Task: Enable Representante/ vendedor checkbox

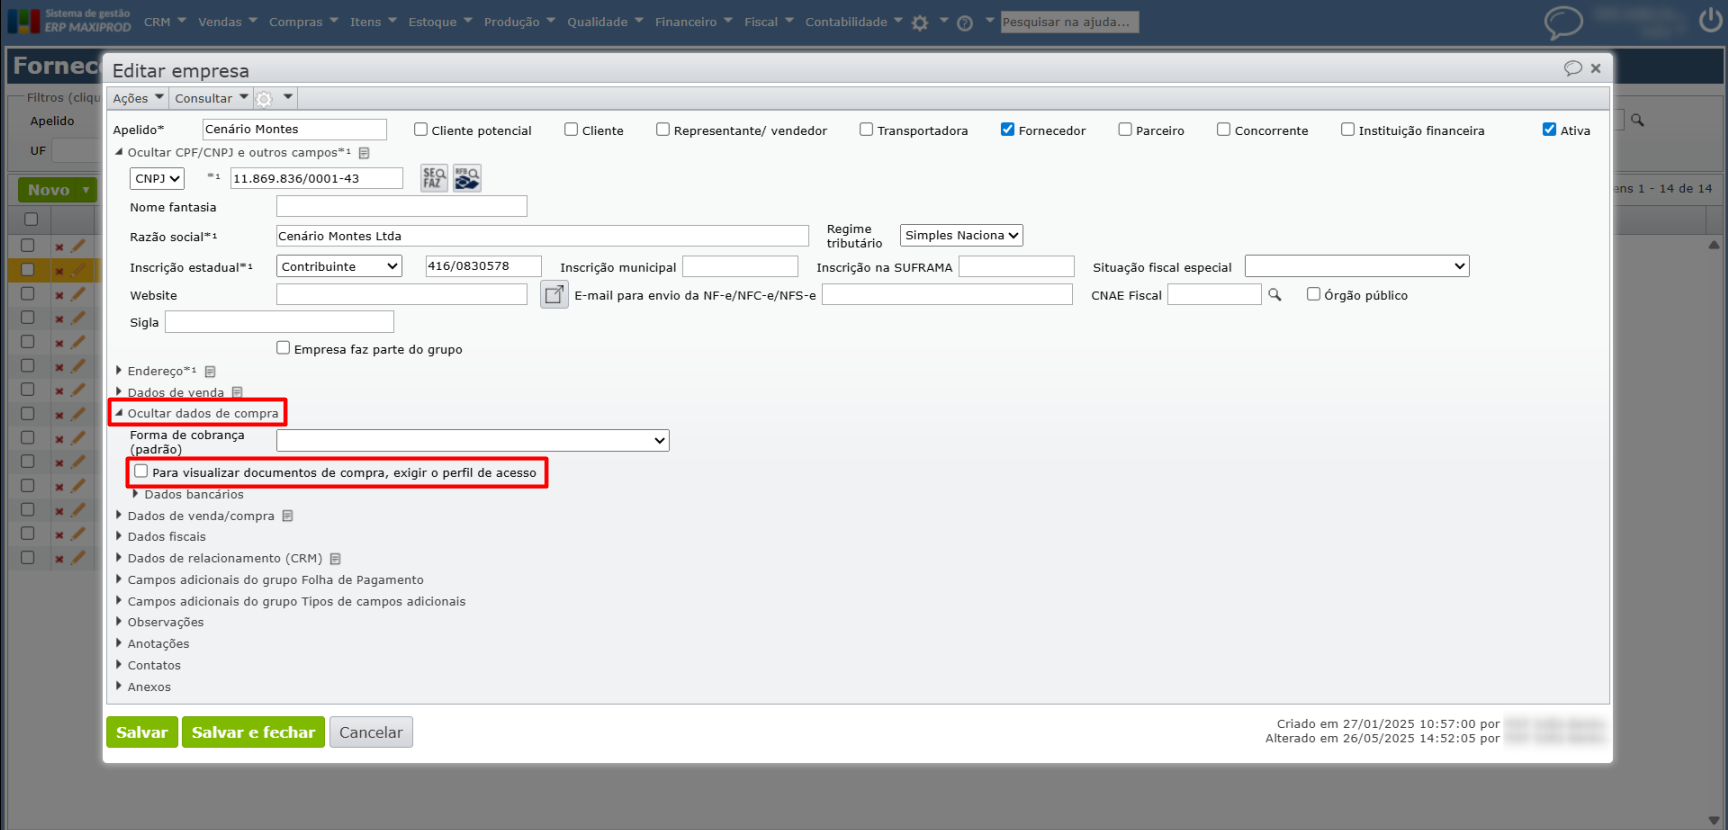Action: [663, 130]
